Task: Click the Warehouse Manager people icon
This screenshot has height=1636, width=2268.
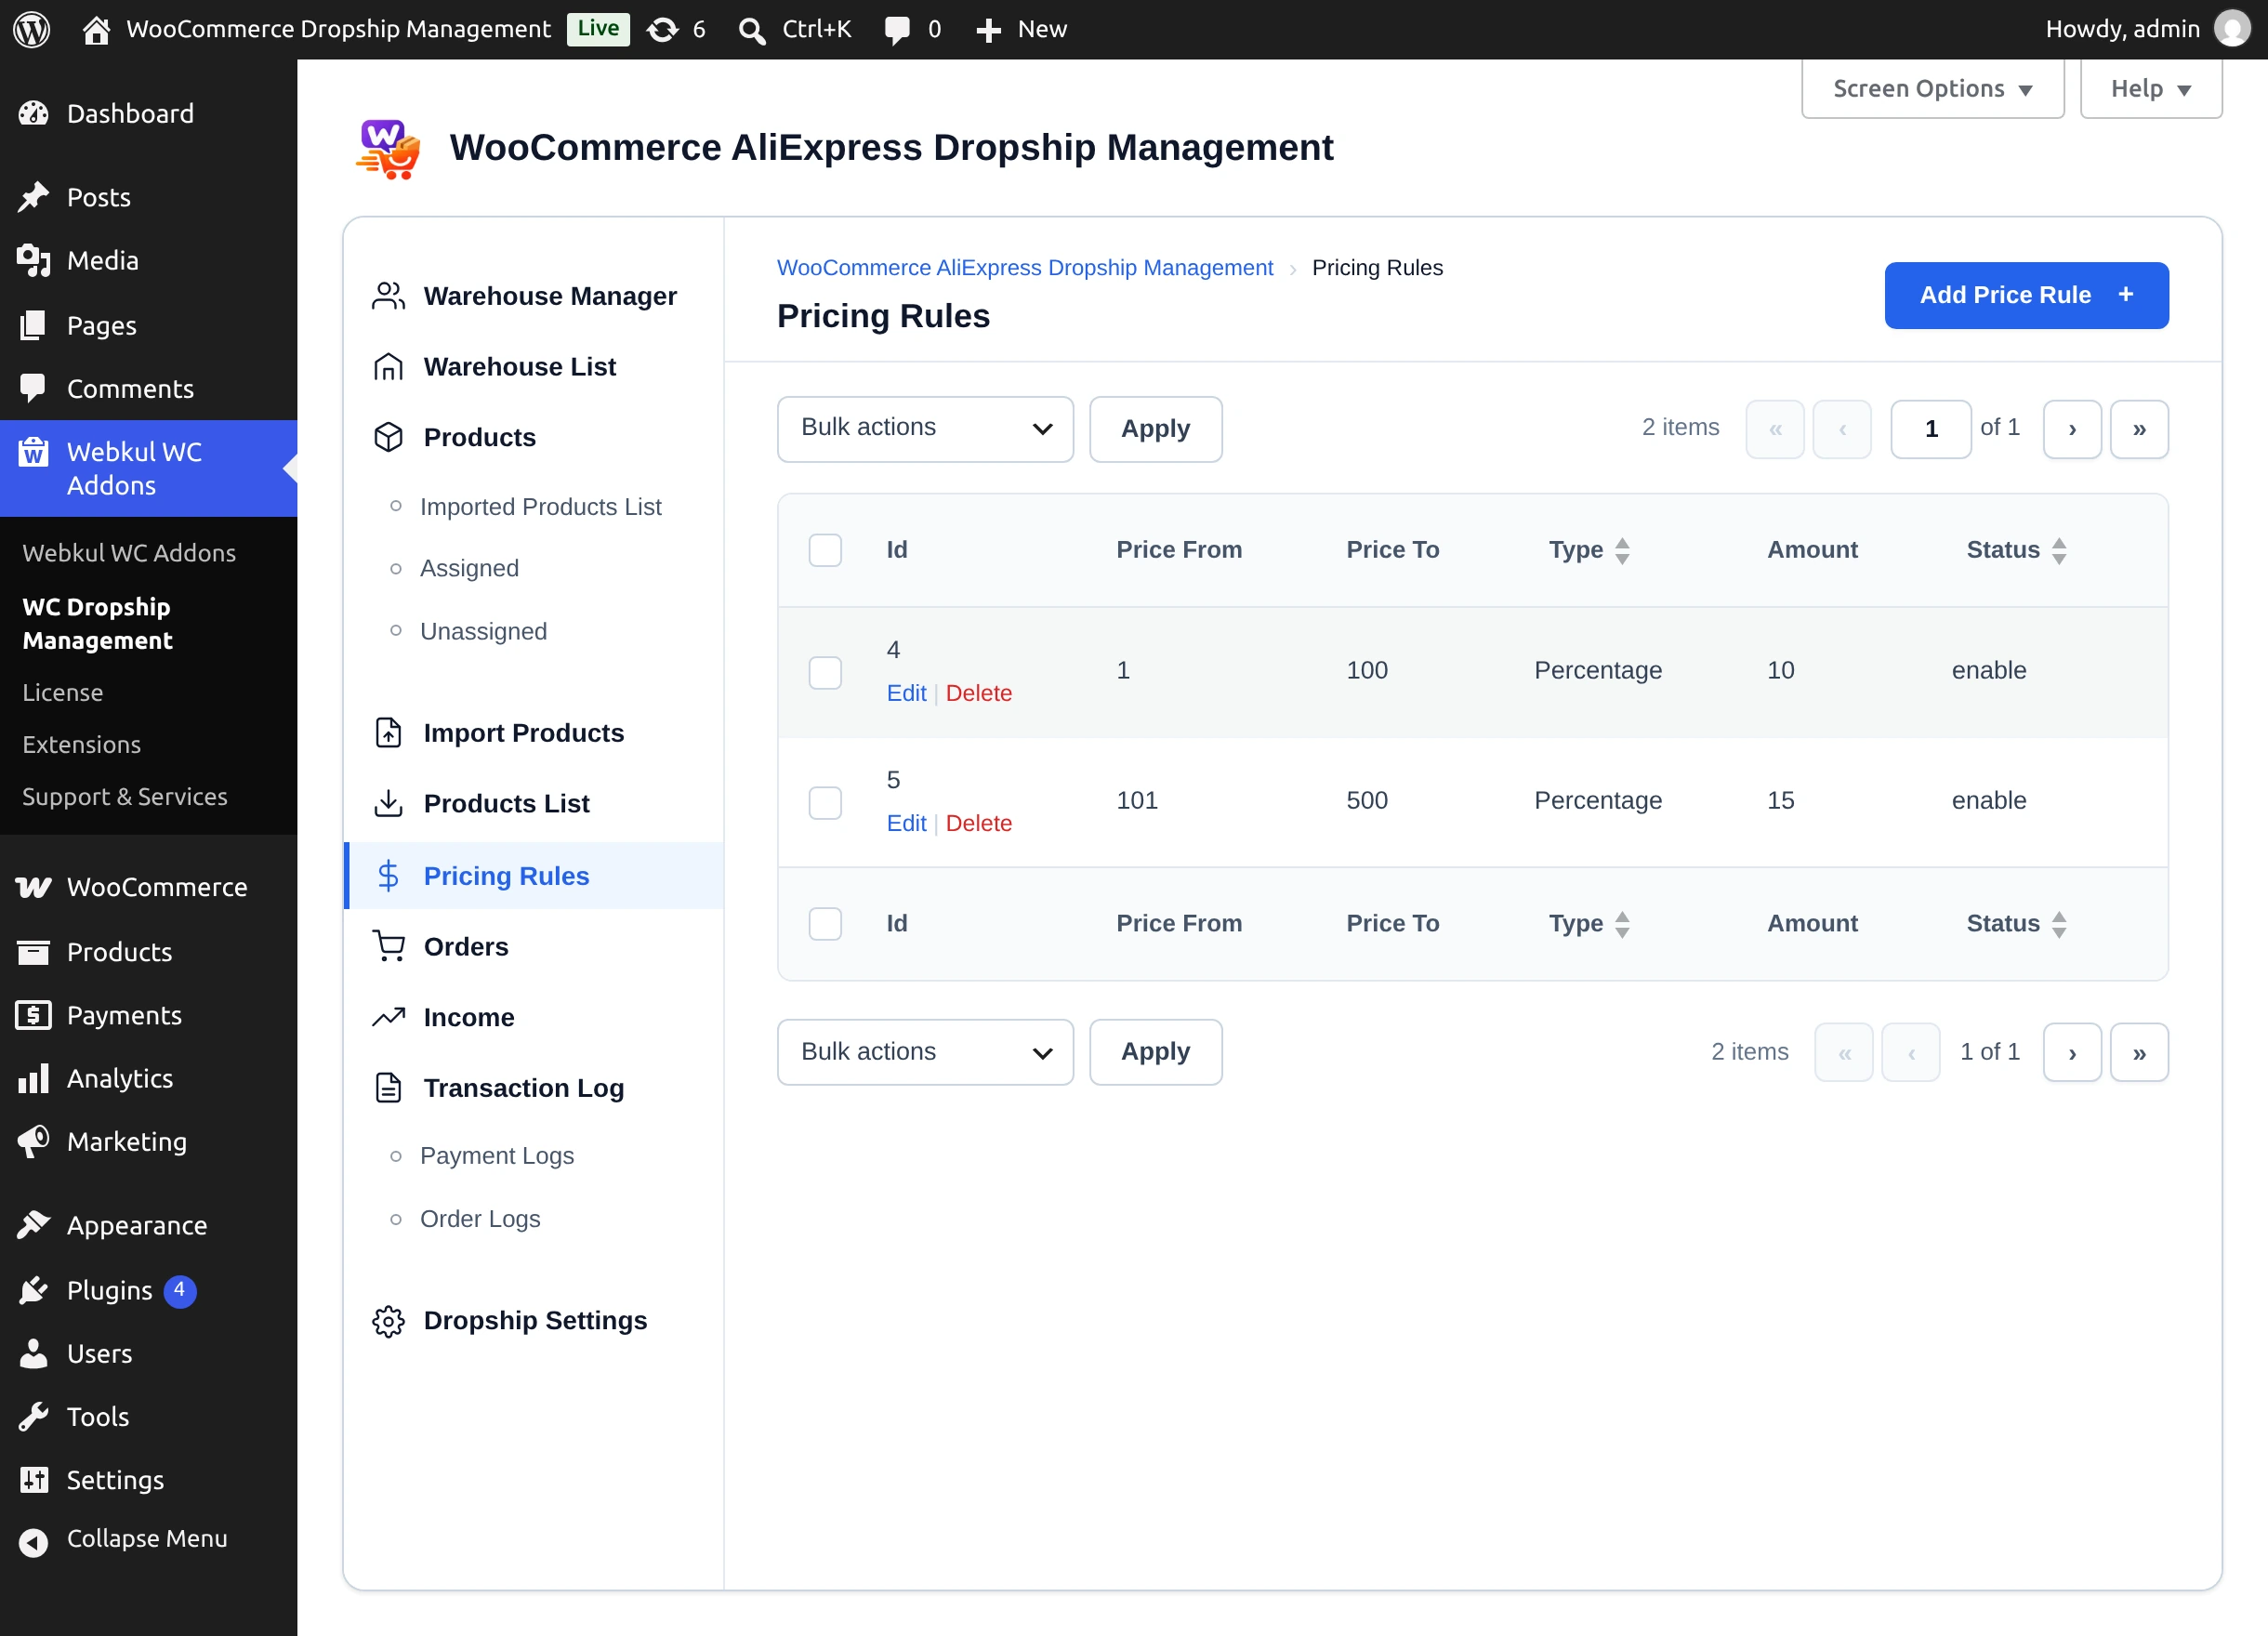Action: pos(388,296)
